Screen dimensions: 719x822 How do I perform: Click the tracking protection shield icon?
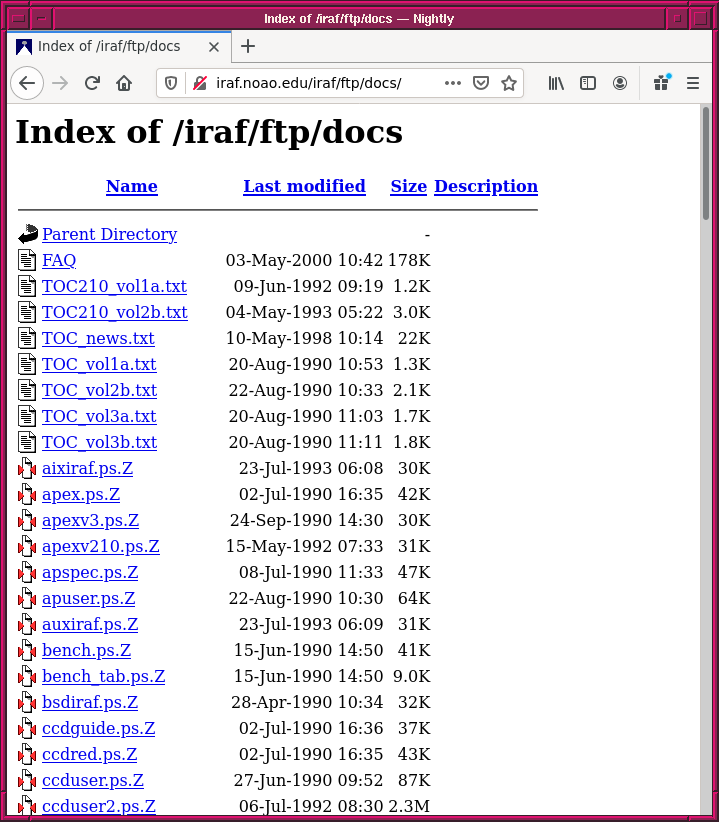click(x=171, y=83)
